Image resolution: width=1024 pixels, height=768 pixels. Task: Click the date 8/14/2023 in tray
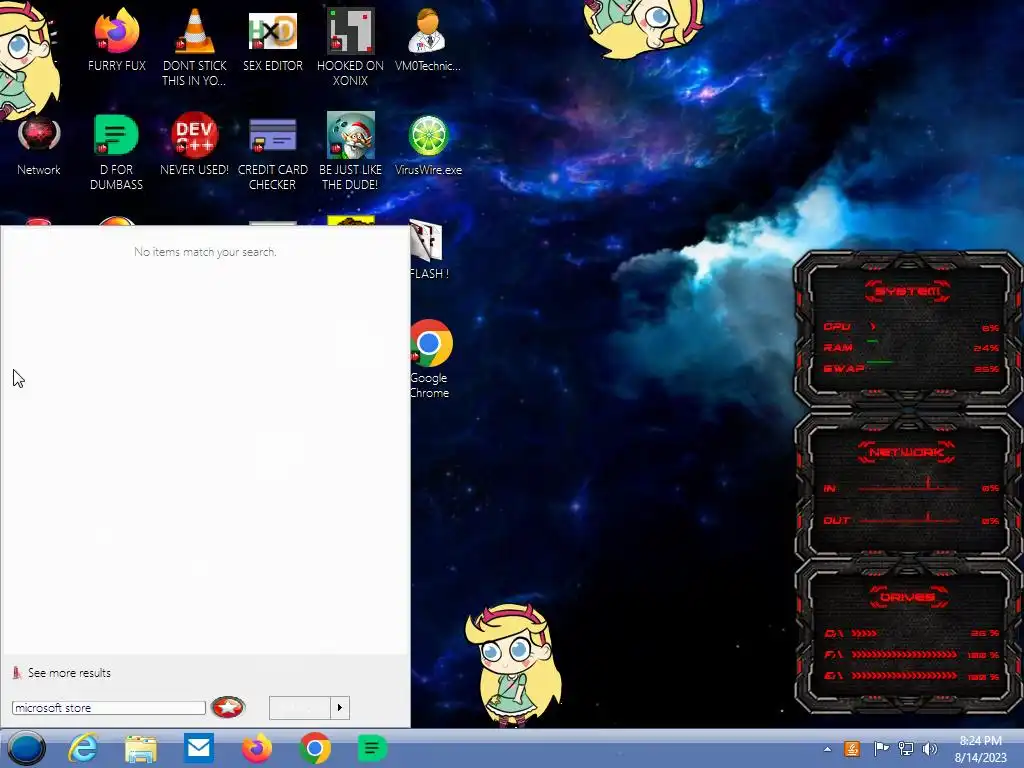[981, 758]
